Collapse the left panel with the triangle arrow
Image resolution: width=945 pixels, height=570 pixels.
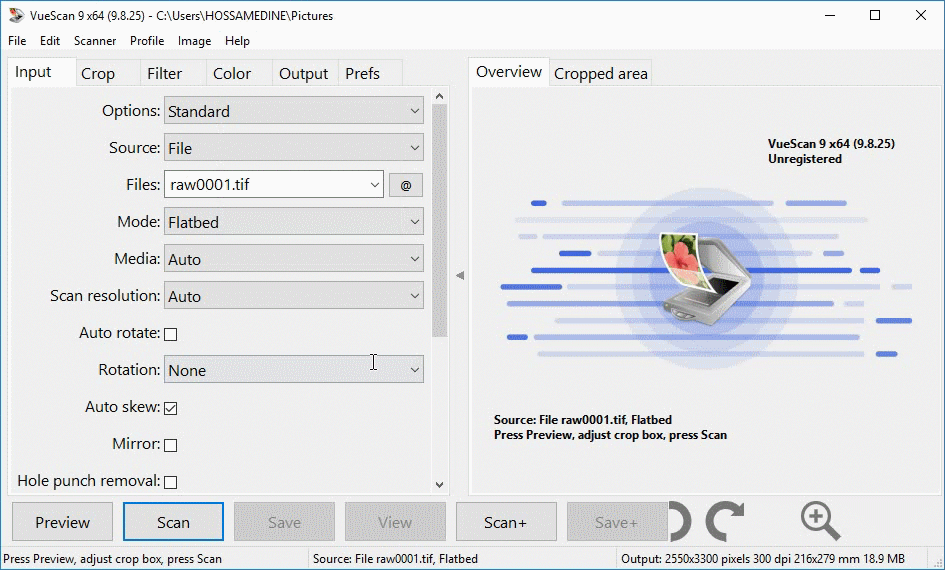tap(460, 275)
